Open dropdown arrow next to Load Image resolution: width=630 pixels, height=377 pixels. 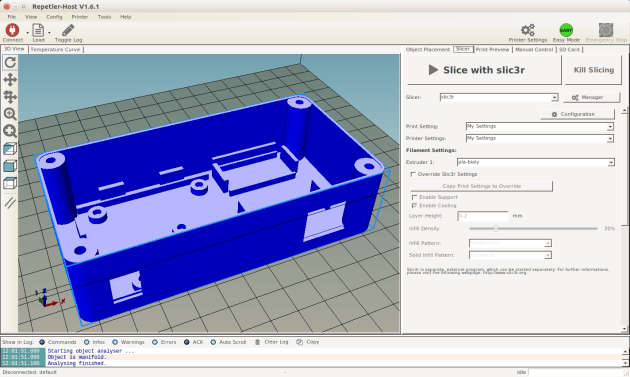[x=49, y=33]
